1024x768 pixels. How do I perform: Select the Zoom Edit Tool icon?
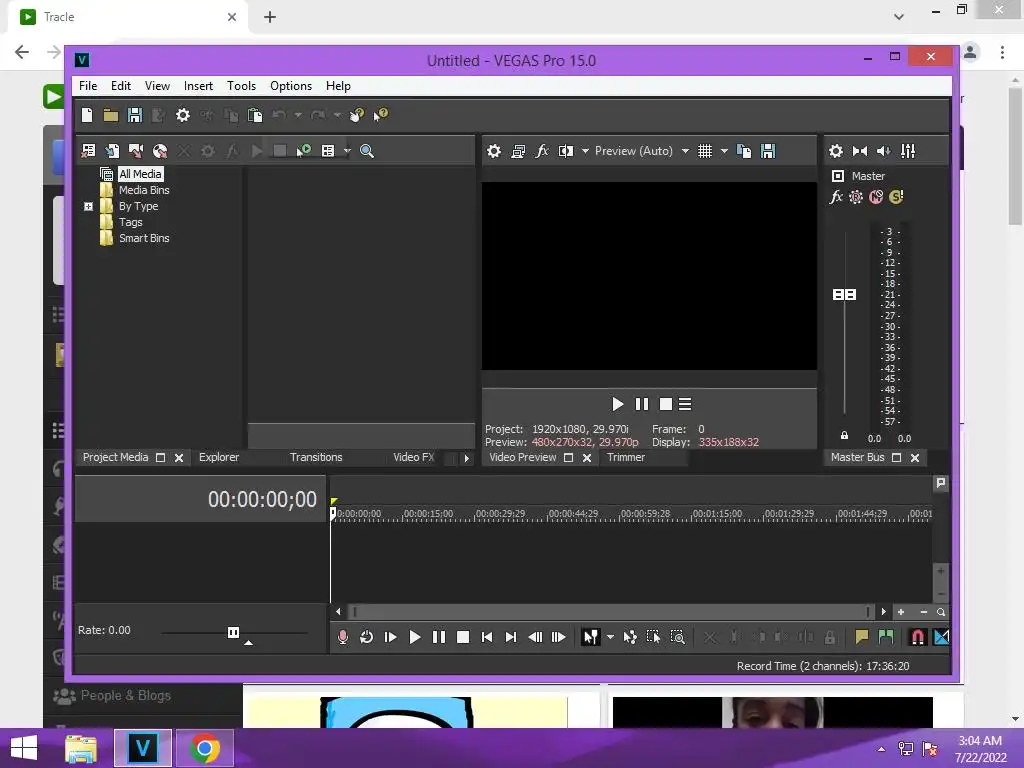[x=678, y=637]
